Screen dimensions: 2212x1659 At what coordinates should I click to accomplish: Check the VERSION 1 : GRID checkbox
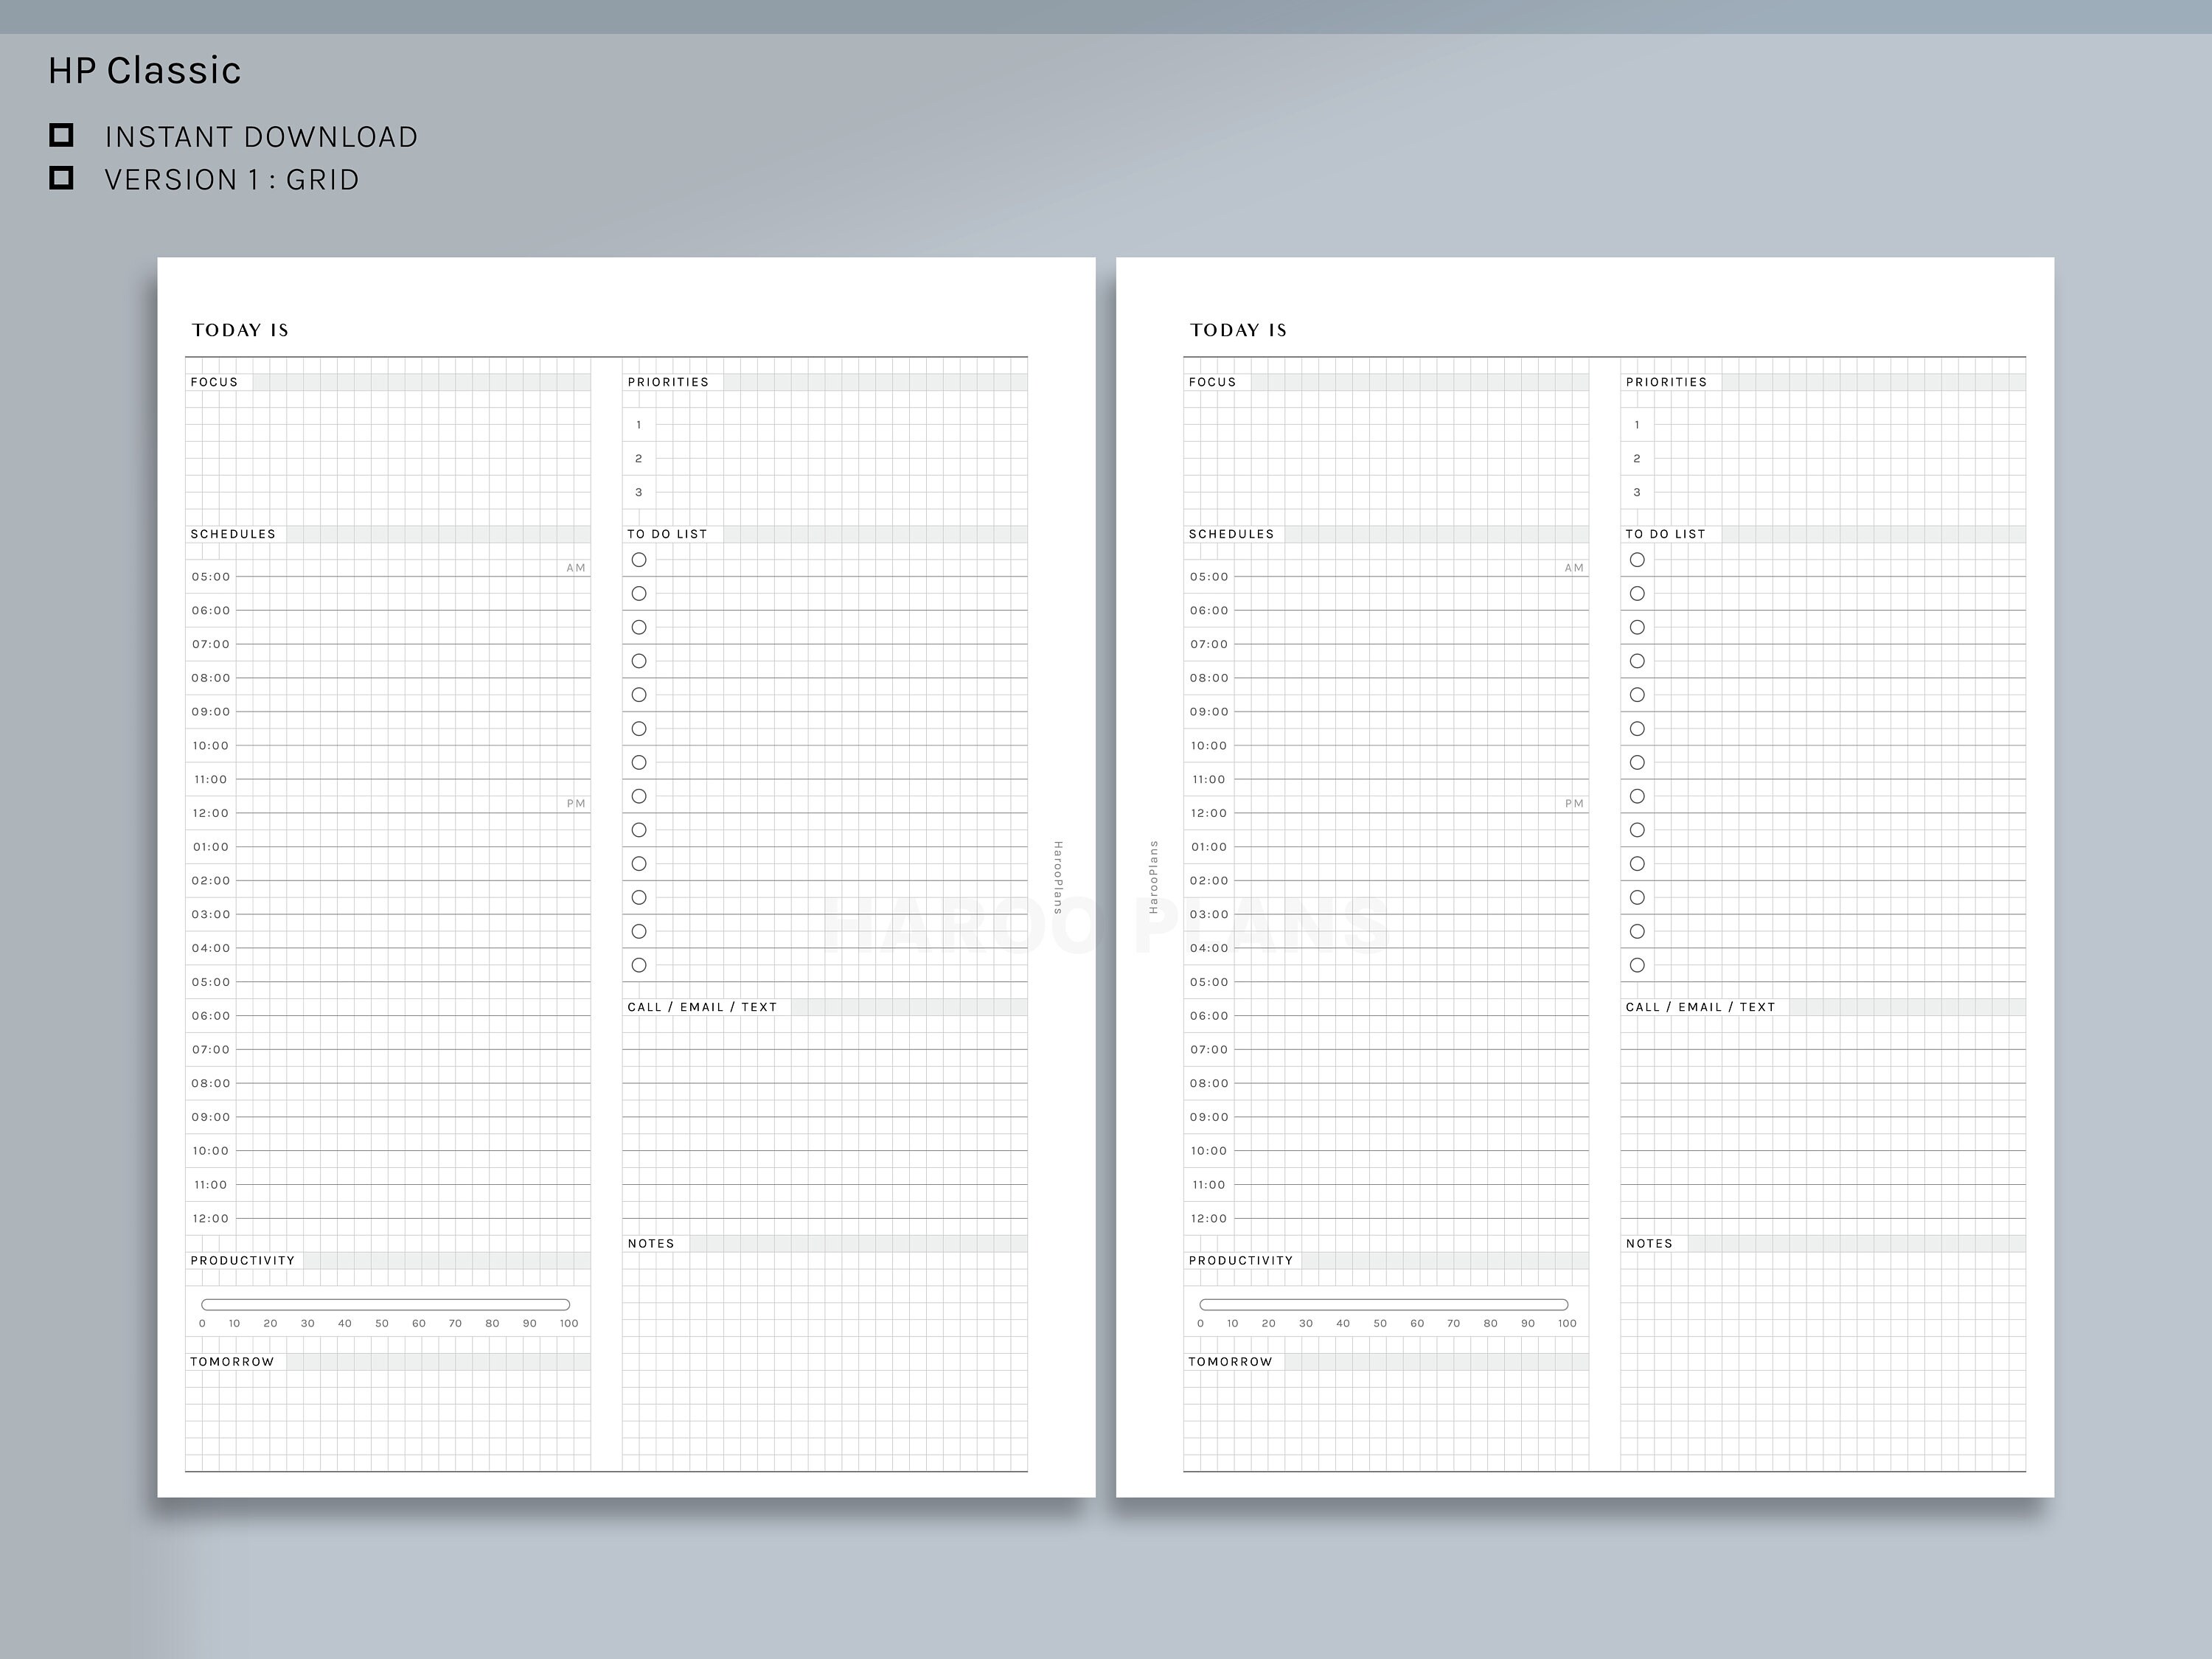61,178
